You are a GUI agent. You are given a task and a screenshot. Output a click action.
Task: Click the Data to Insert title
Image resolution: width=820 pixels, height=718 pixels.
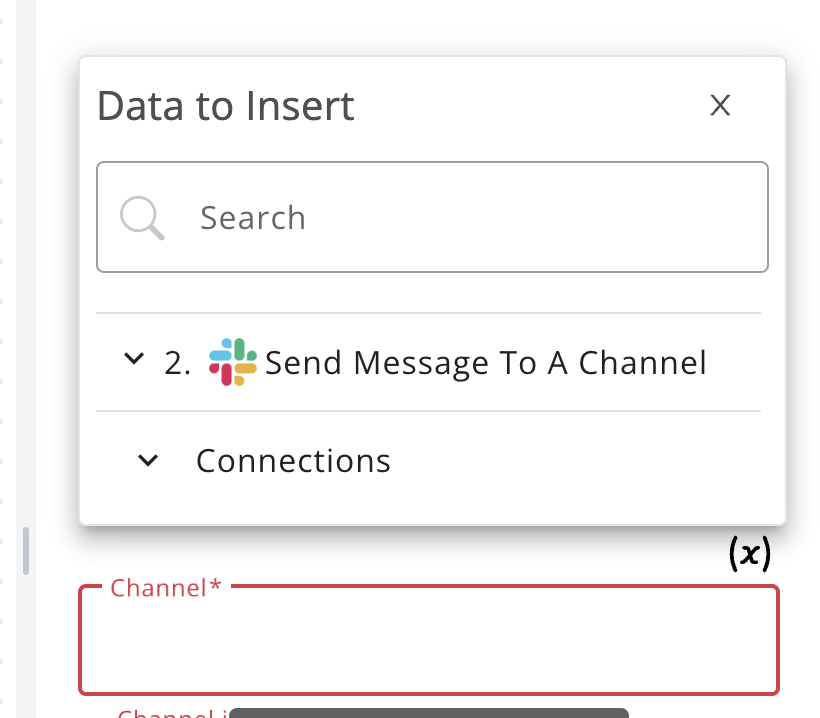[226, 105]
